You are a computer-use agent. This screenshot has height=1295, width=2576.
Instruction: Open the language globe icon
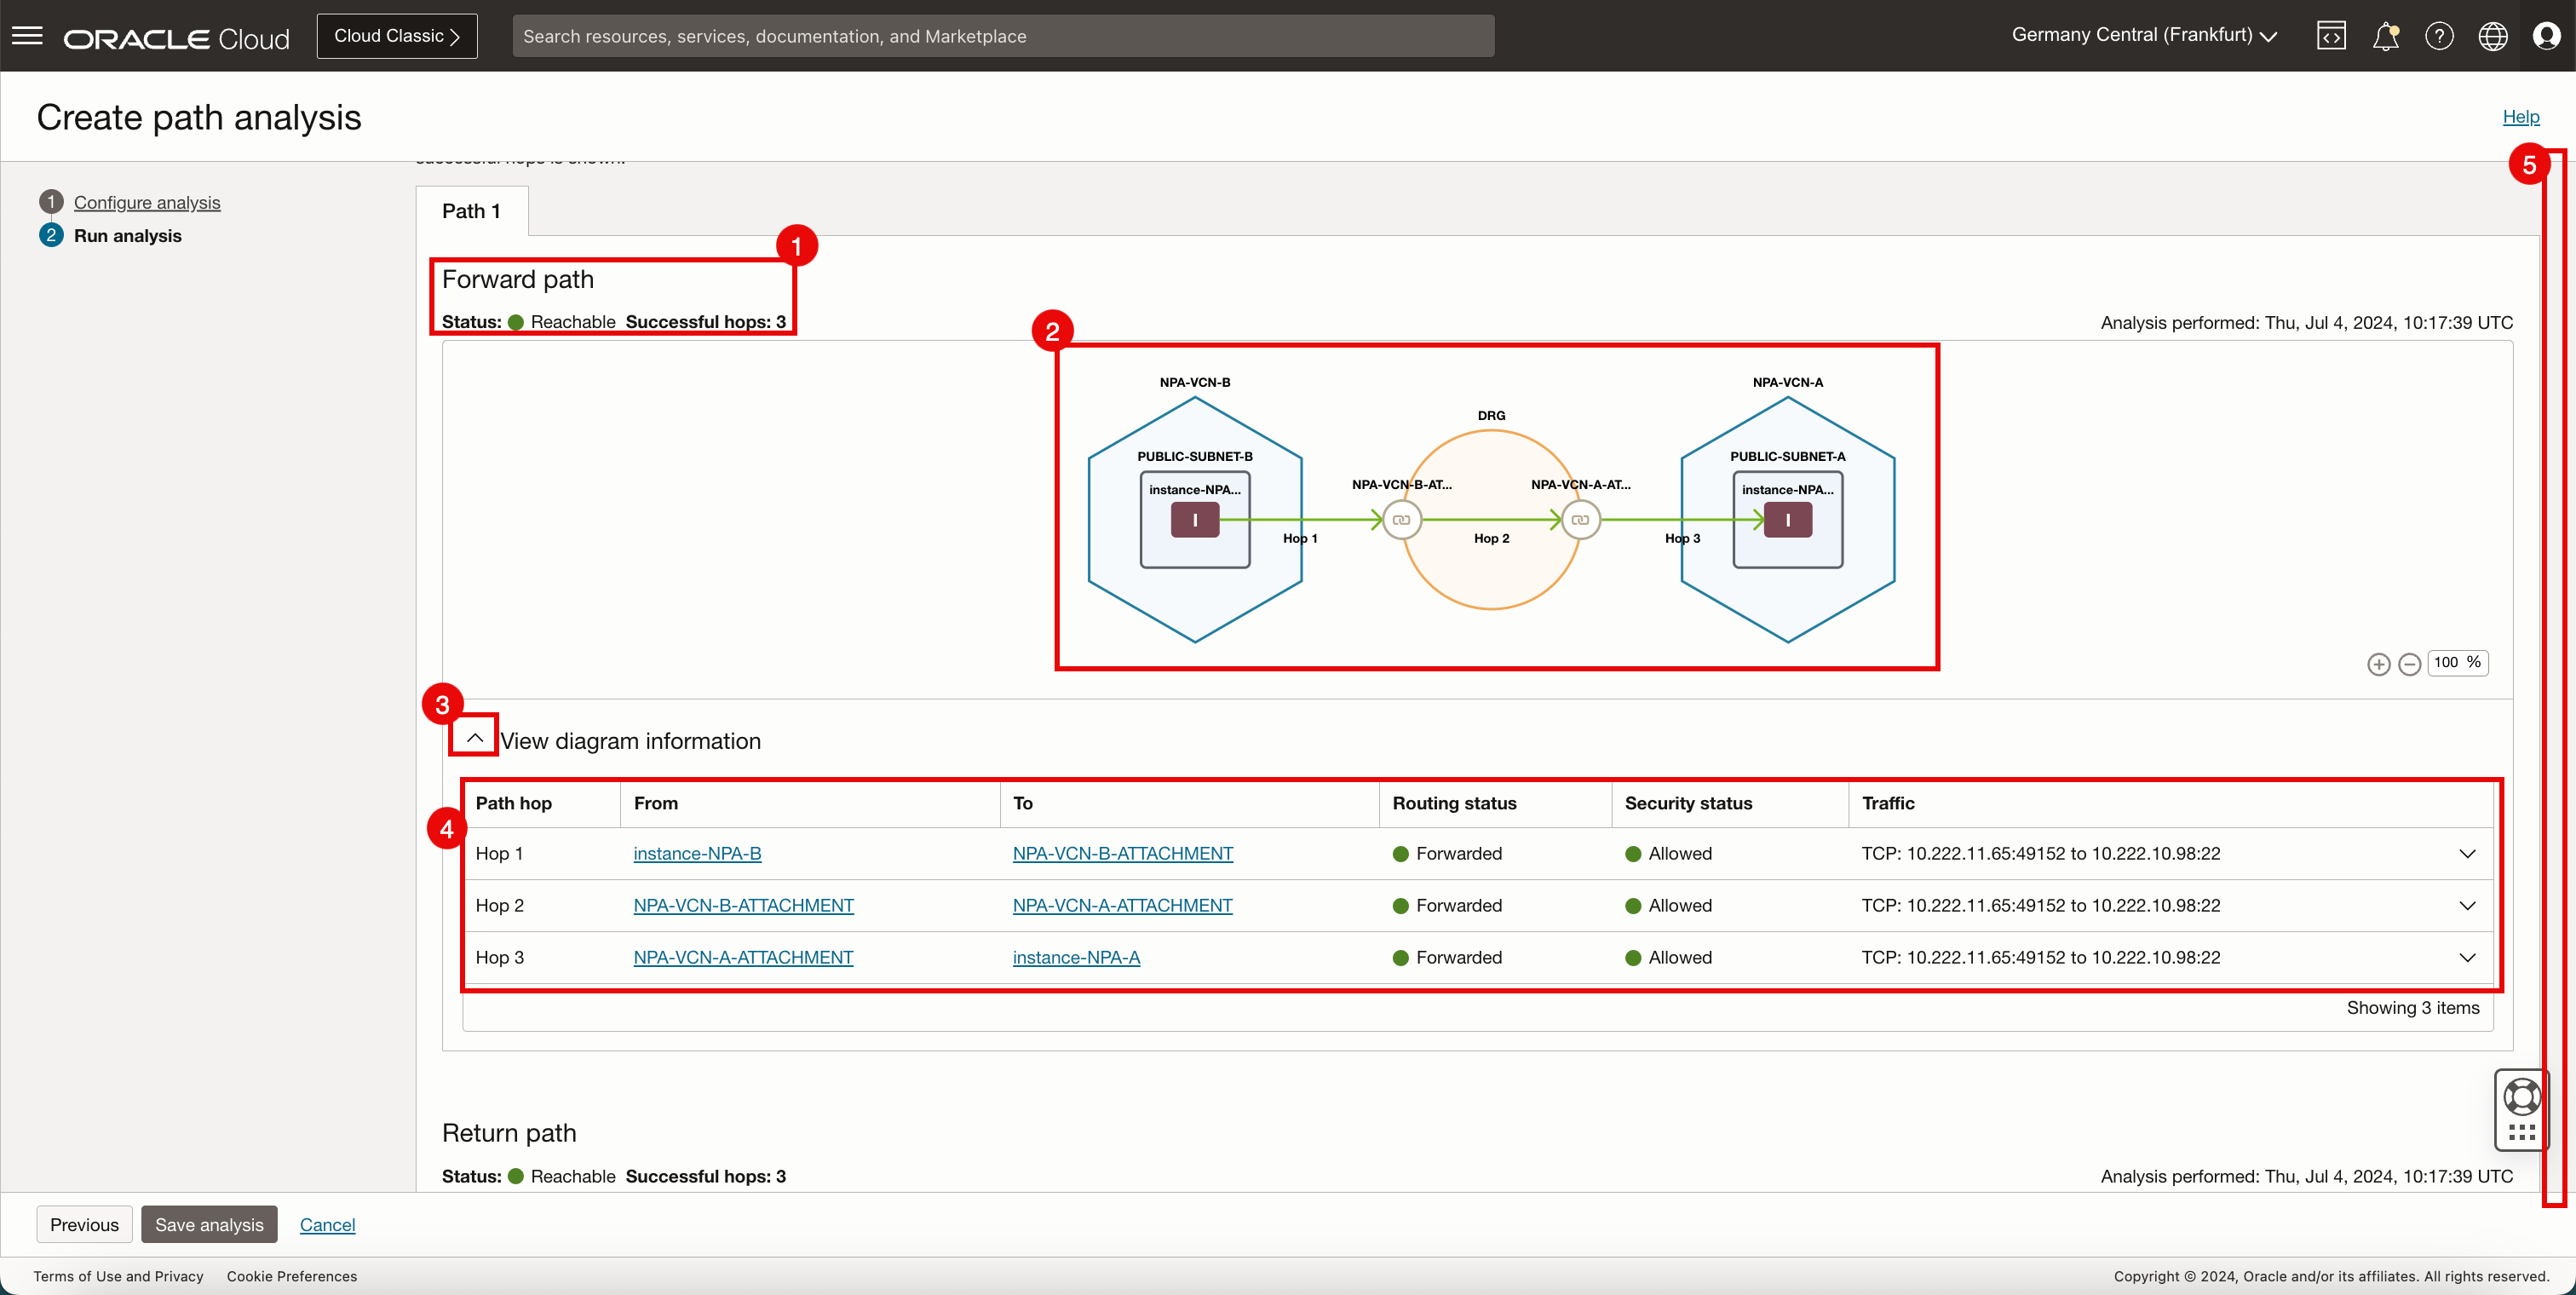tap(2492, 36)
